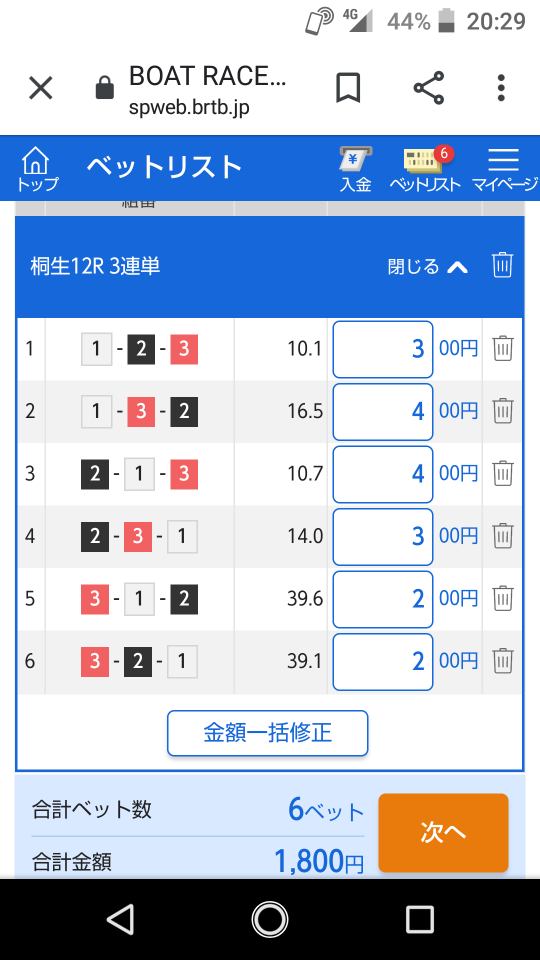The width and height of the screenshot is (540, 960).
Task: Delete the whole 桐生12R 3連単 group
Action: click(x=502, y=266)
